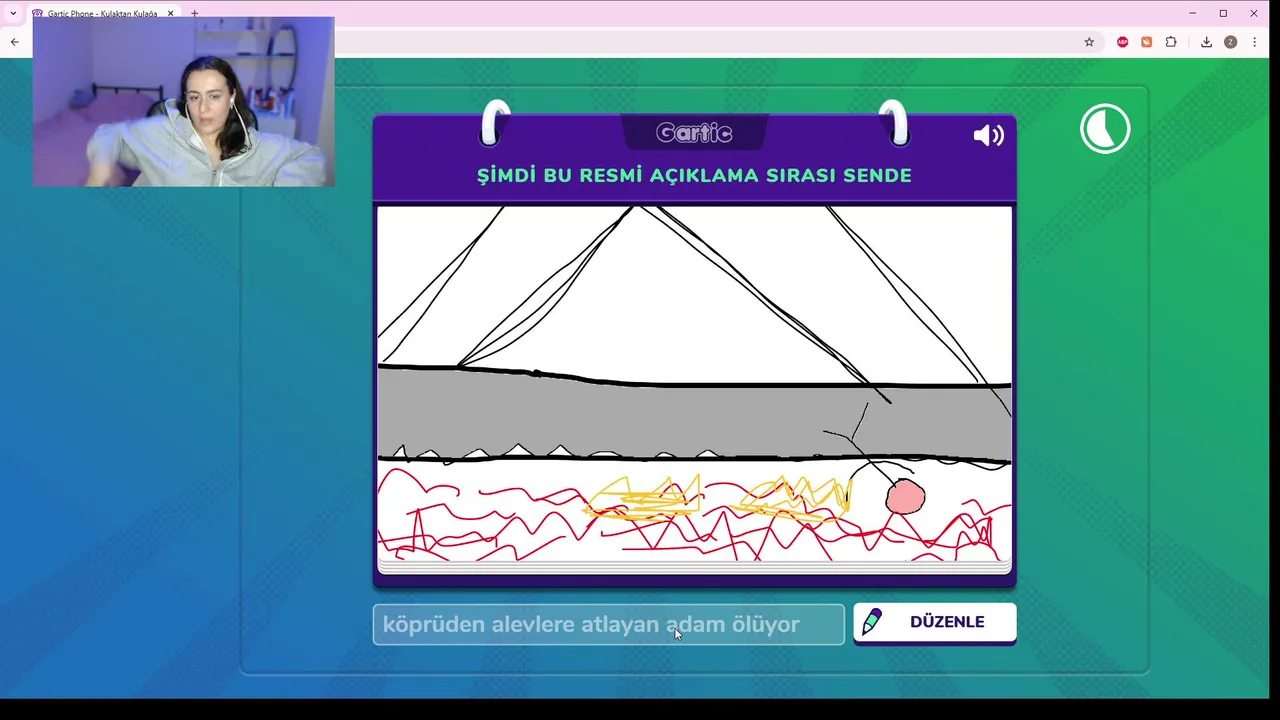Open the ABP Adblock Plus extension
Viewport: 1280px width, 720px height.
[1123, 42]
